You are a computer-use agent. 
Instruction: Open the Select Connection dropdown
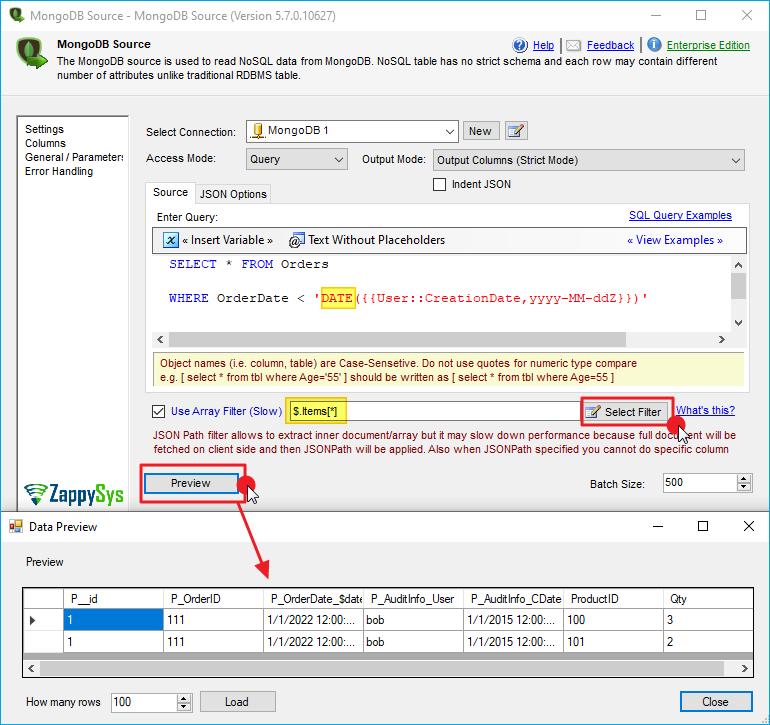(x=449, y=131)
